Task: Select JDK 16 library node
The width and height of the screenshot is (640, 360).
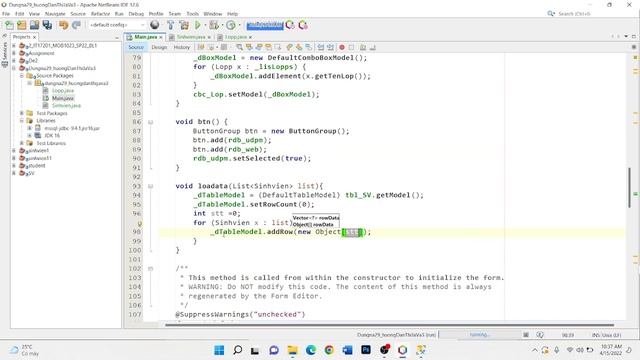Action: [x=52, y=136]
